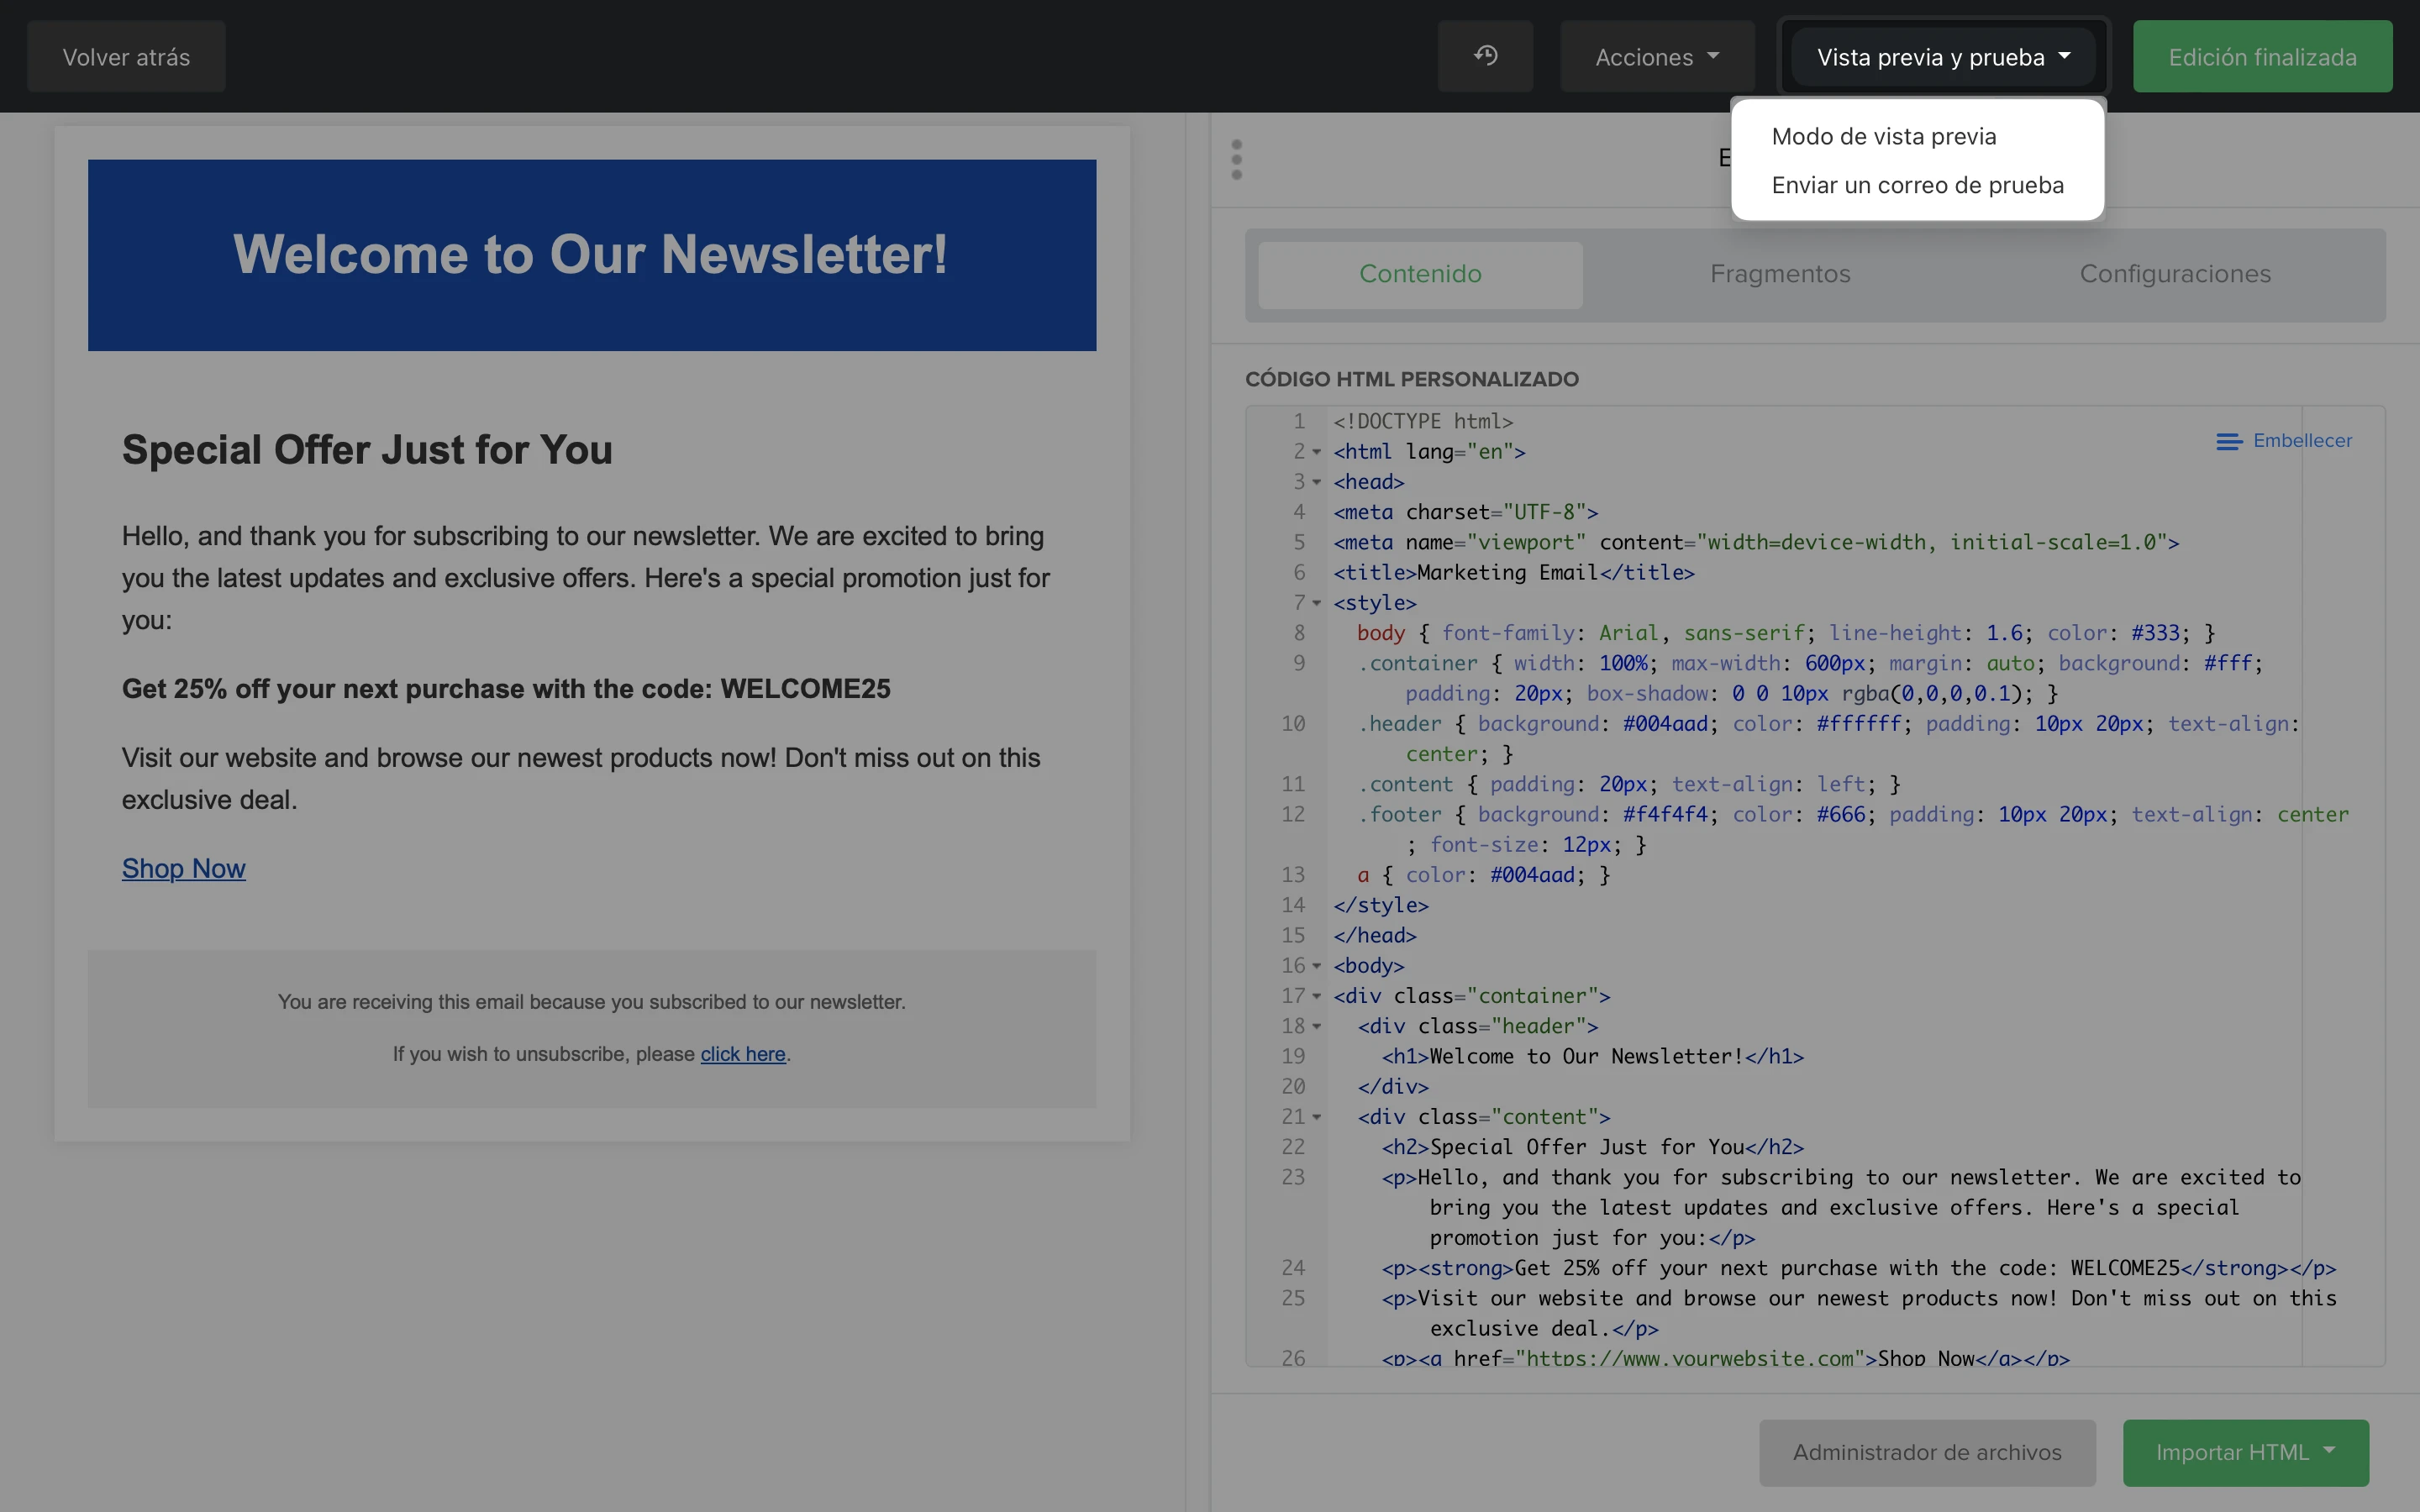Collapse the content div on line 21
The width and height of the screenshot is (2420, 1512).
pyautogui.click(x=1317, y=1117)
